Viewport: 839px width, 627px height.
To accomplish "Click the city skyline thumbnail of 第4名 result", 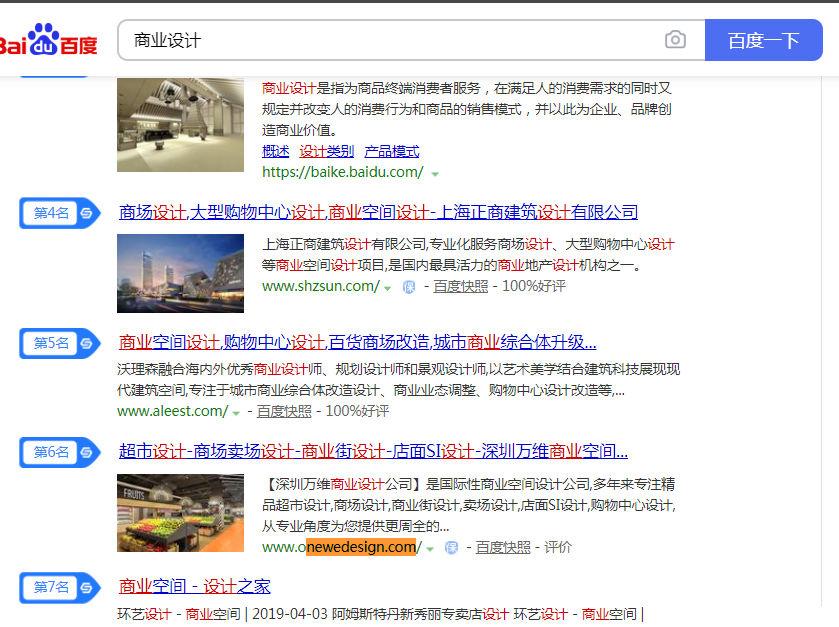I will (180, 273).
